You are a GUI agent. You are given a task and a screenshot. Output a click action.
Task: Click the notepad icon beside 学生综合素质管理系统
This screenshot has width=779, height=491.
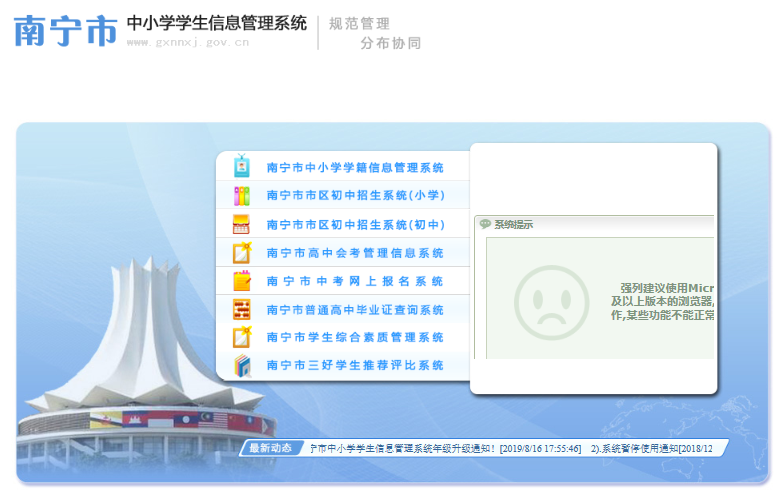(x=241, y=337)
